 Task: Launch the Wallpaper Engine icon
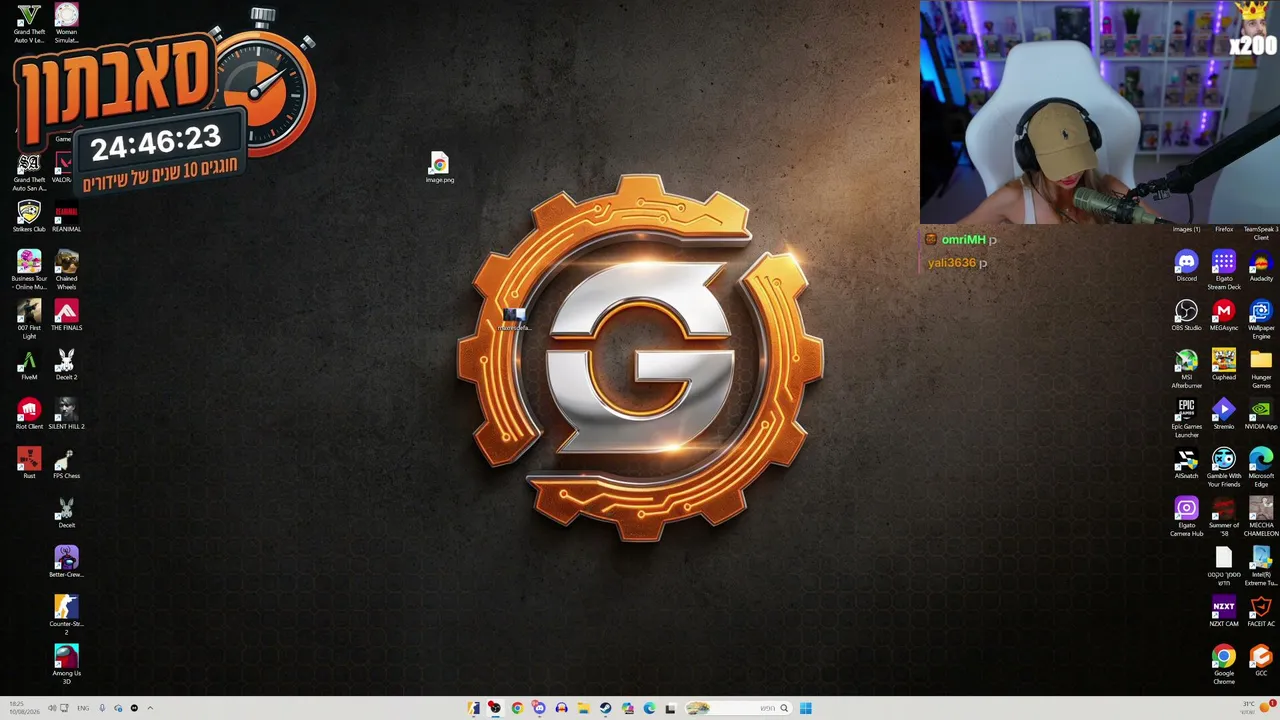pyautogui.click(x=1261, y=319)
